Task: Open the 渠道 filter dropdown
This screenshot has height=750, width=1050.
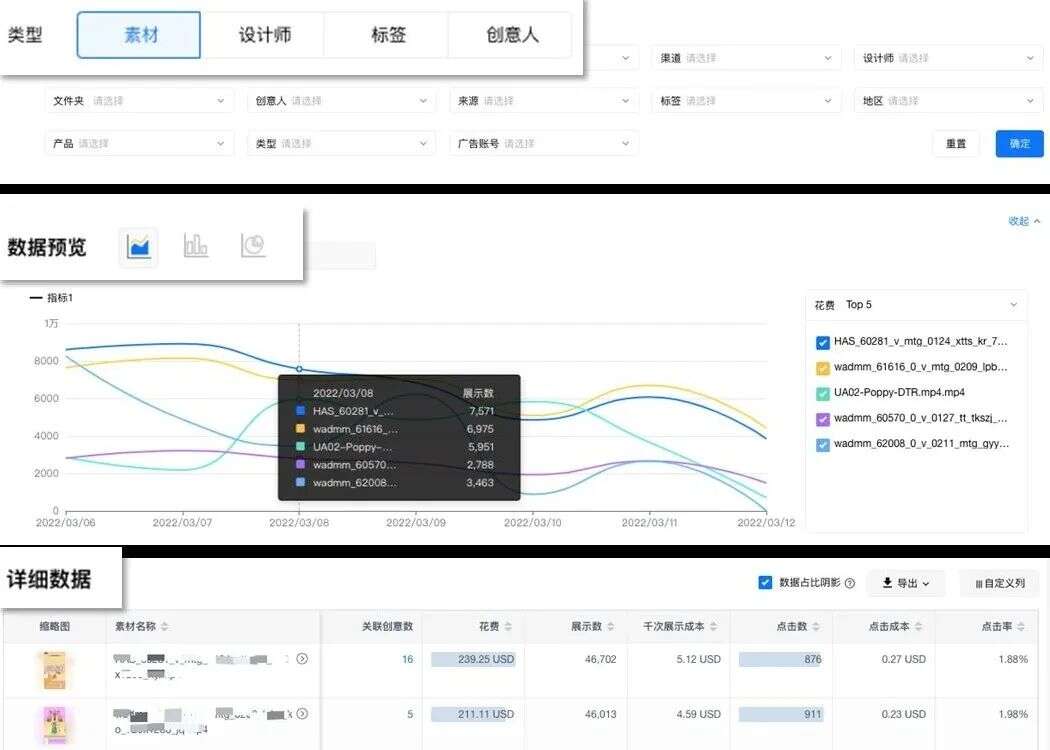Action: pyautogui.click(x=745, y=57)
